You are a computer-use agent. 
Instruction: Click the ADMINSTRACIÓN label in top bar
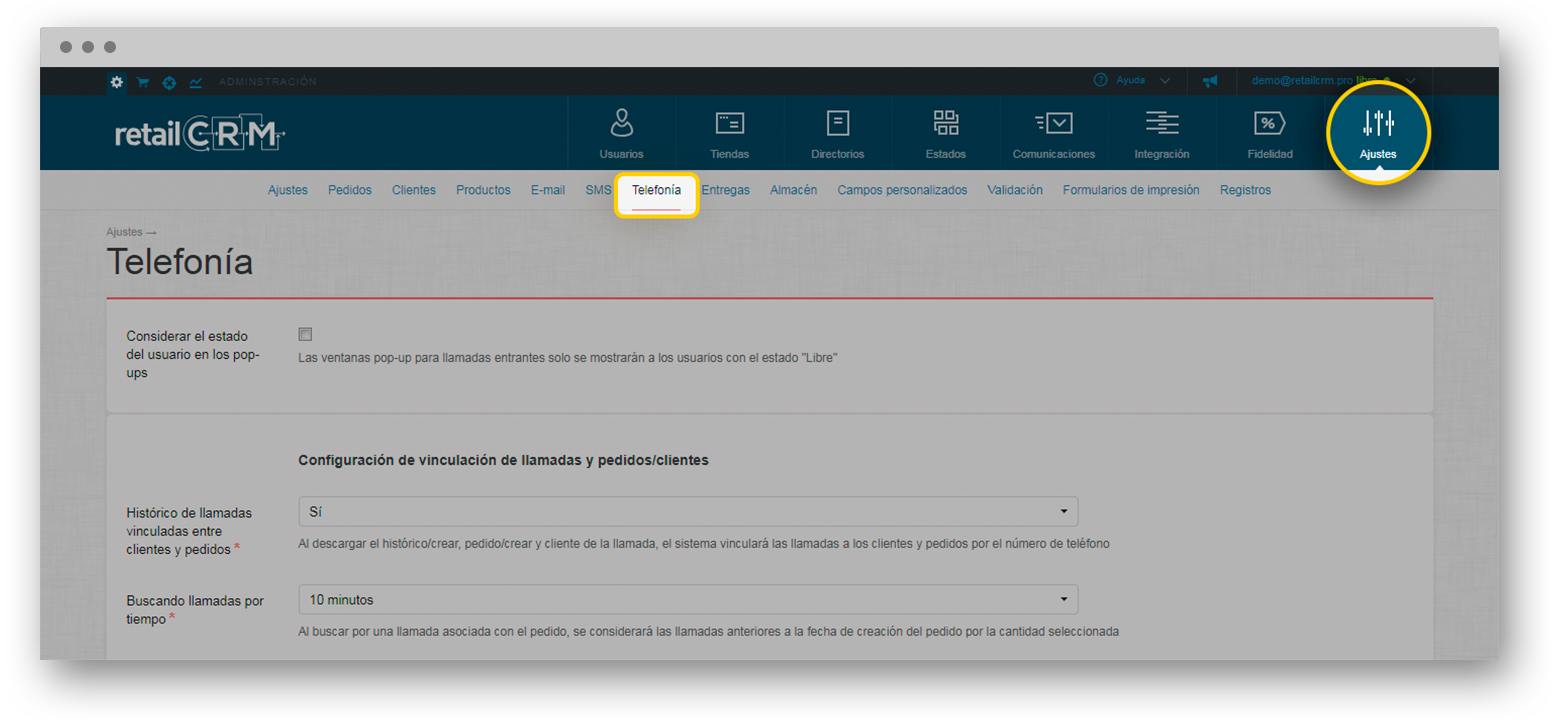[x=268, y=82]
